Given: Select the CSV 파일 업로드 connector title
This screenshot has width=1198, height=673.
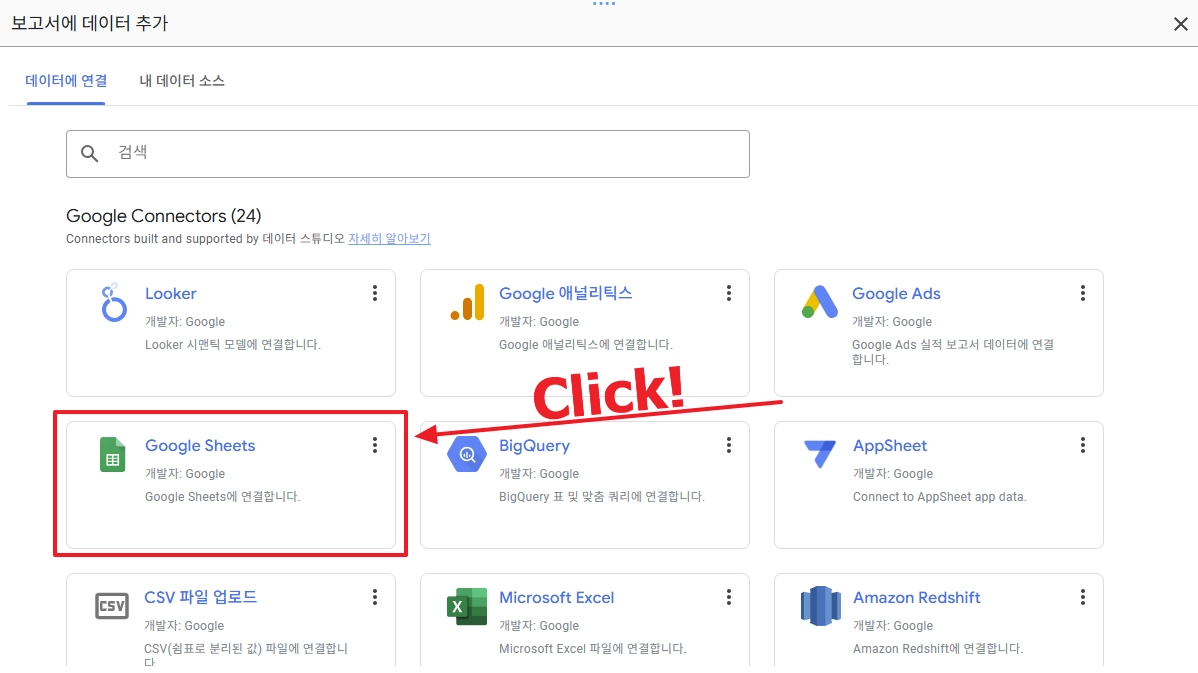Looking at the screenshot, I should pyautogui.click(x=200, y=597).
